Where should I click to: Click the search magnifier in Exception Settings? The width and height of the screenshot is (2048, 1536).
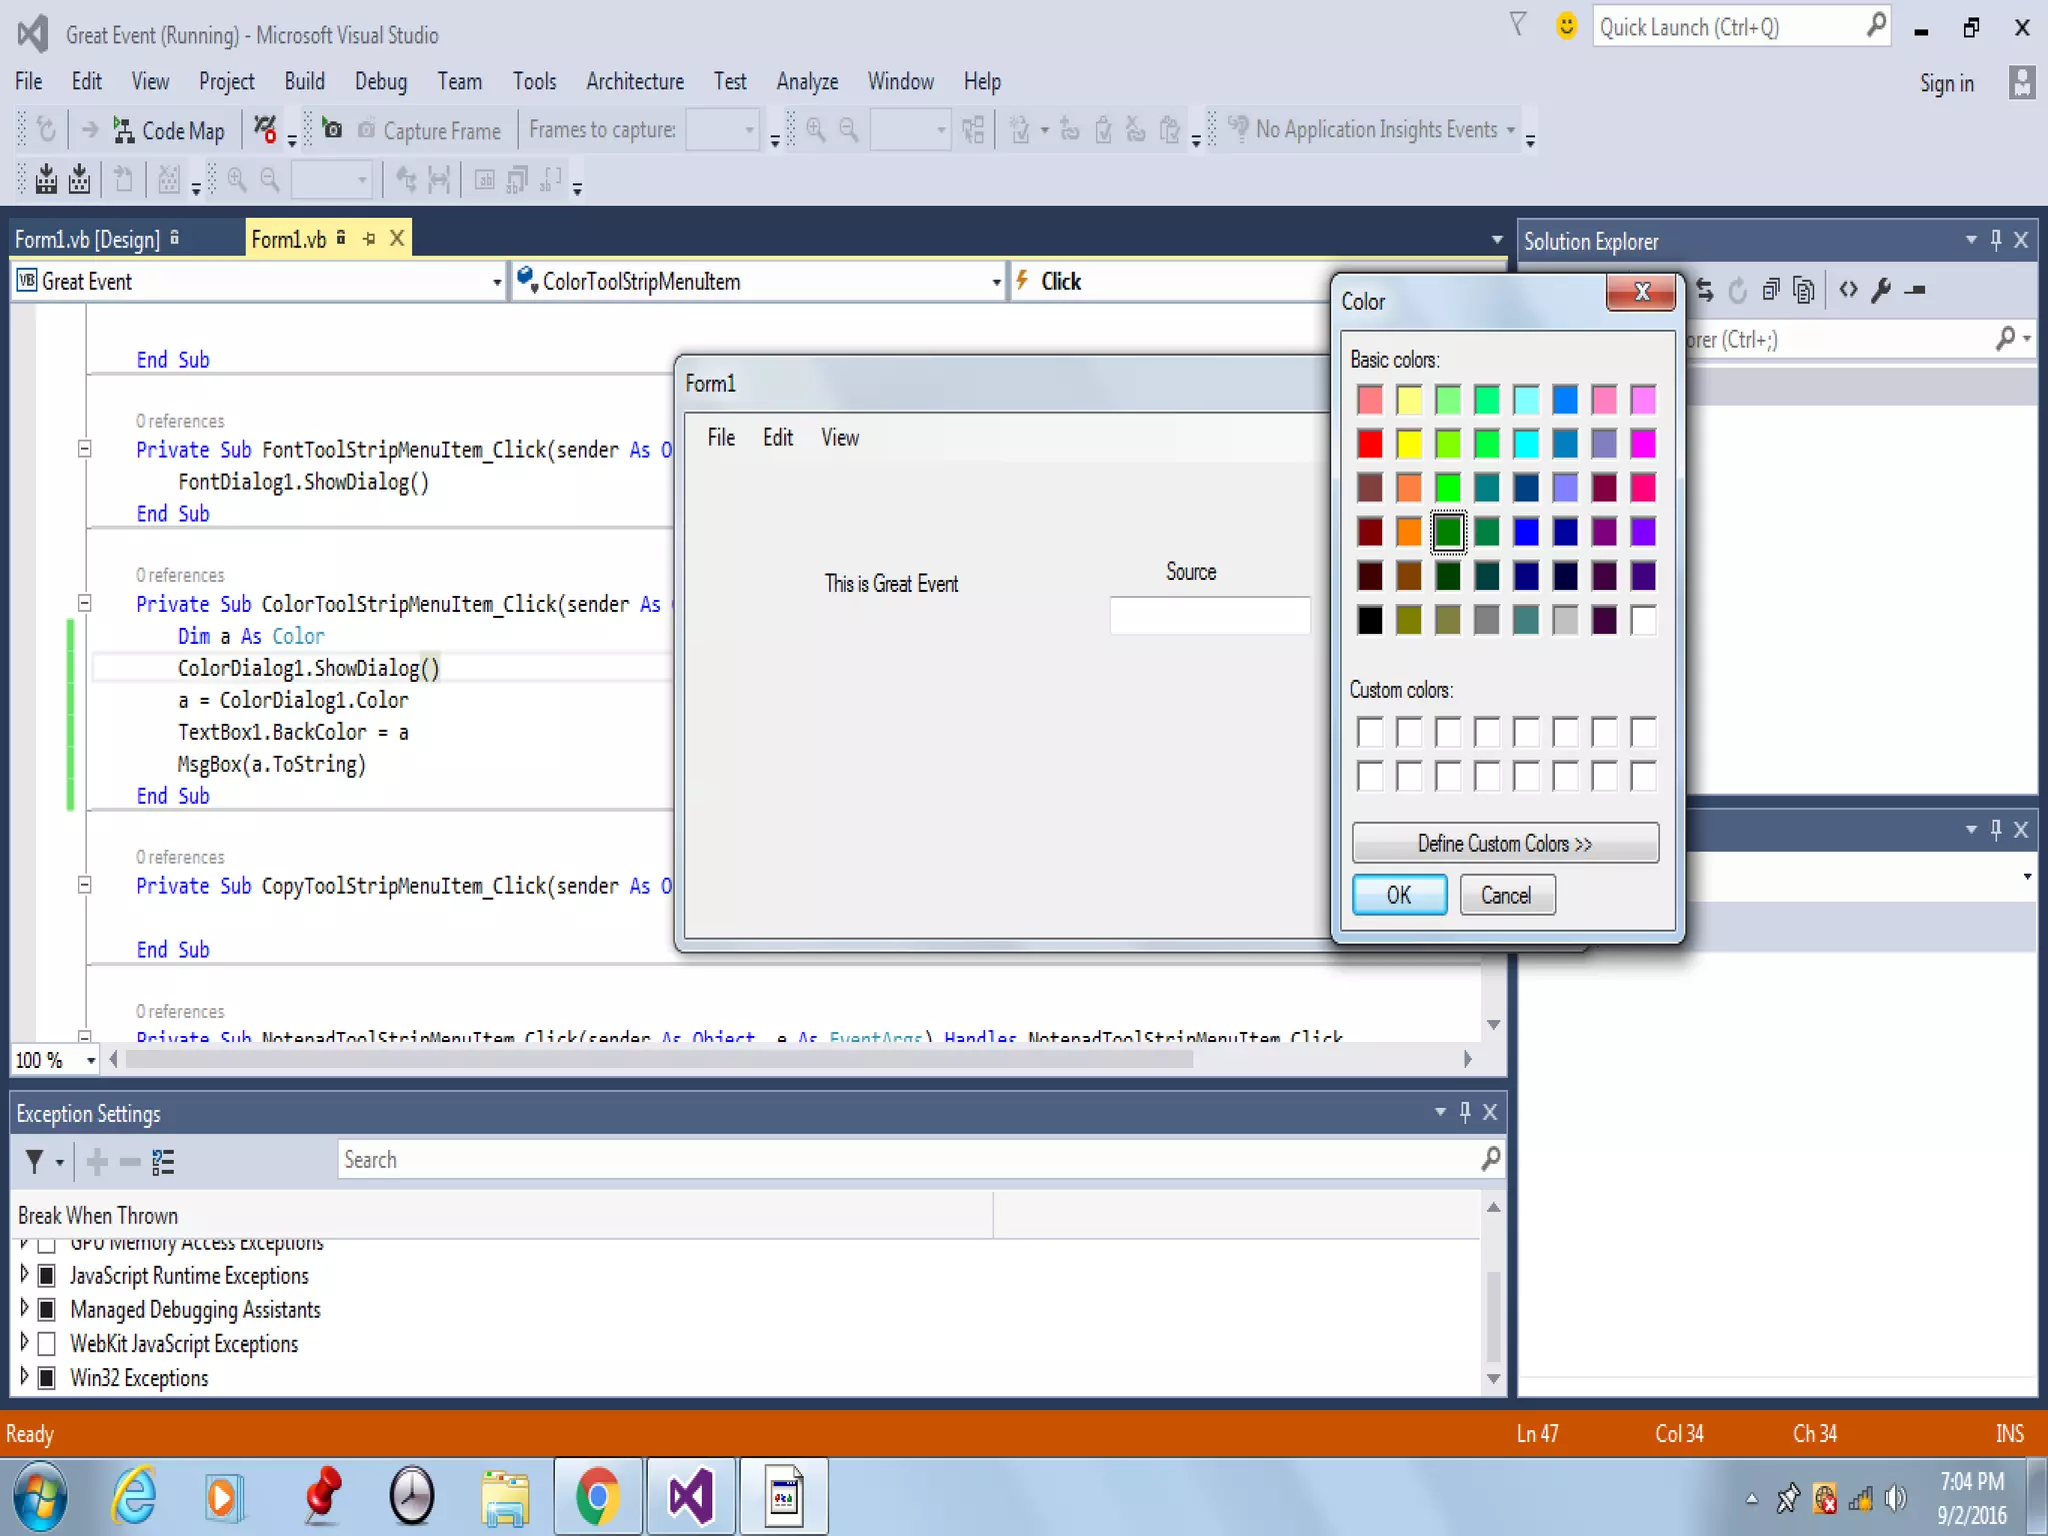click(x=1490, y=1159)
